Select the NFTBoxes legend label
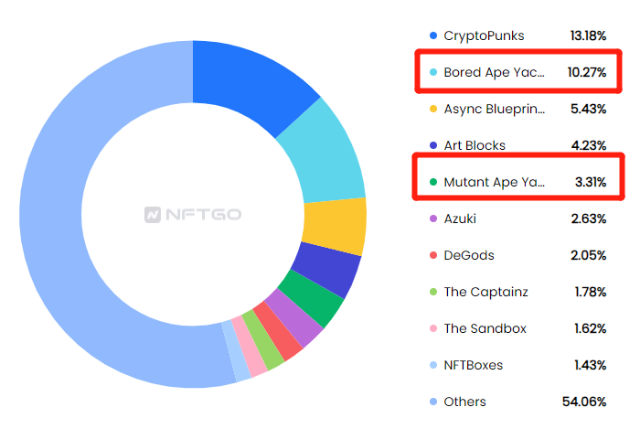Screen dimensions: 639x426 473,365
